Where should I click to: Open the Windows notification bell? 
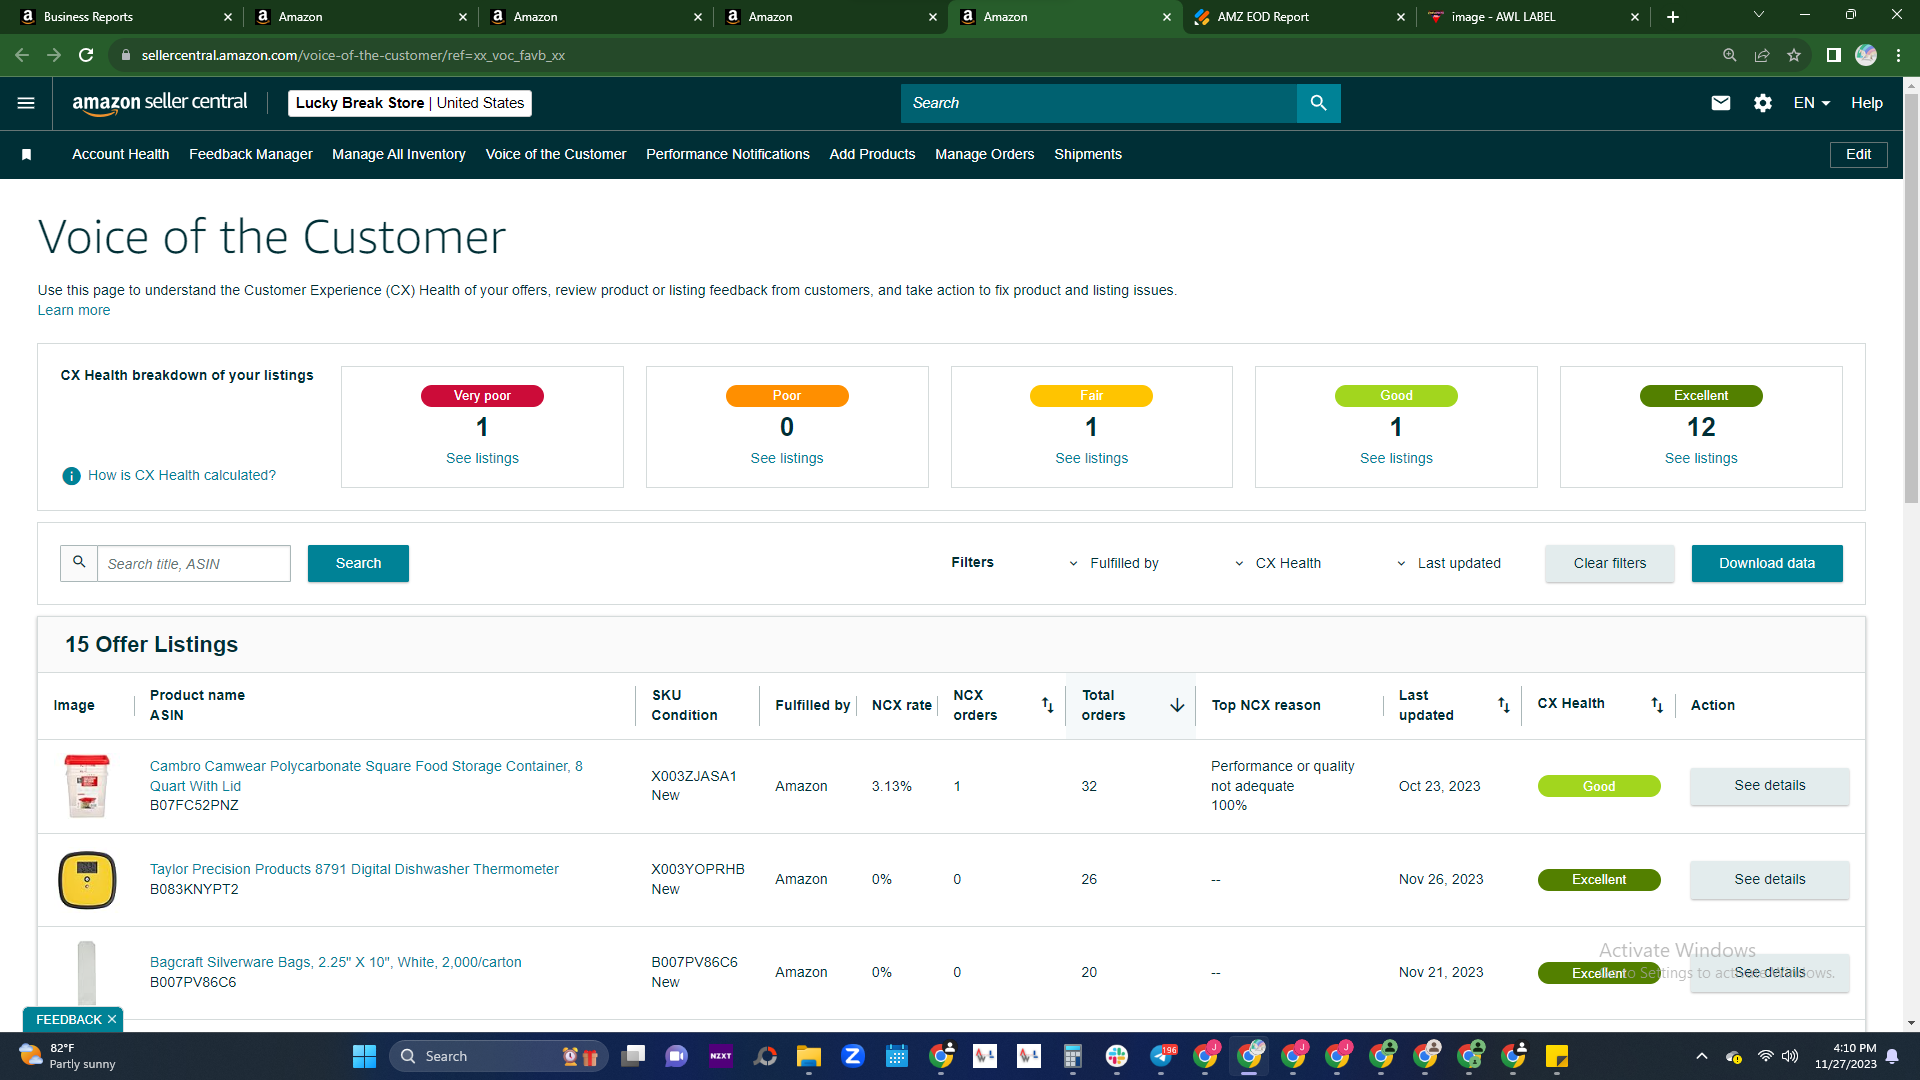1892,1056
